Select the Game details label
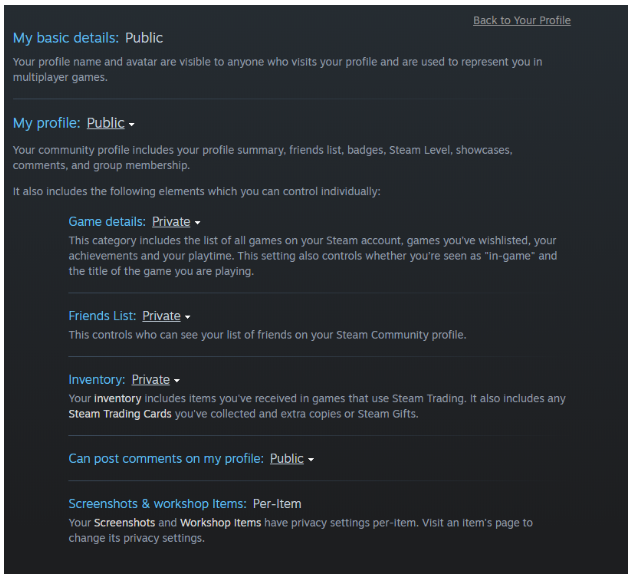The height and width of the screenshot is (579, 634). 107,222
